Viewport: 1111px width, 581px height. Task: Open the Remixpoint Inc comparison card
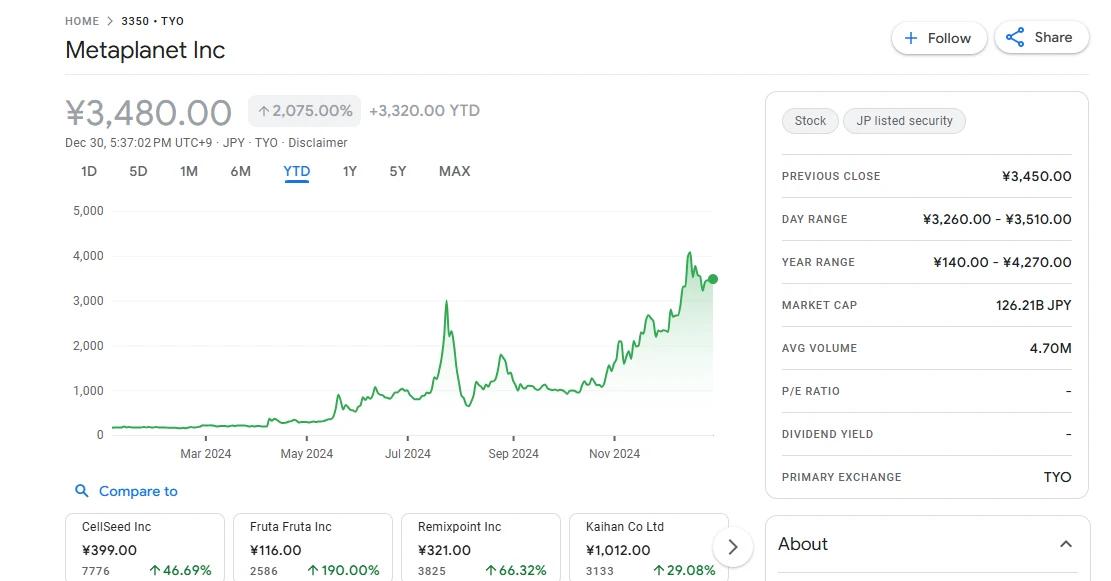[x=480, y=548]
